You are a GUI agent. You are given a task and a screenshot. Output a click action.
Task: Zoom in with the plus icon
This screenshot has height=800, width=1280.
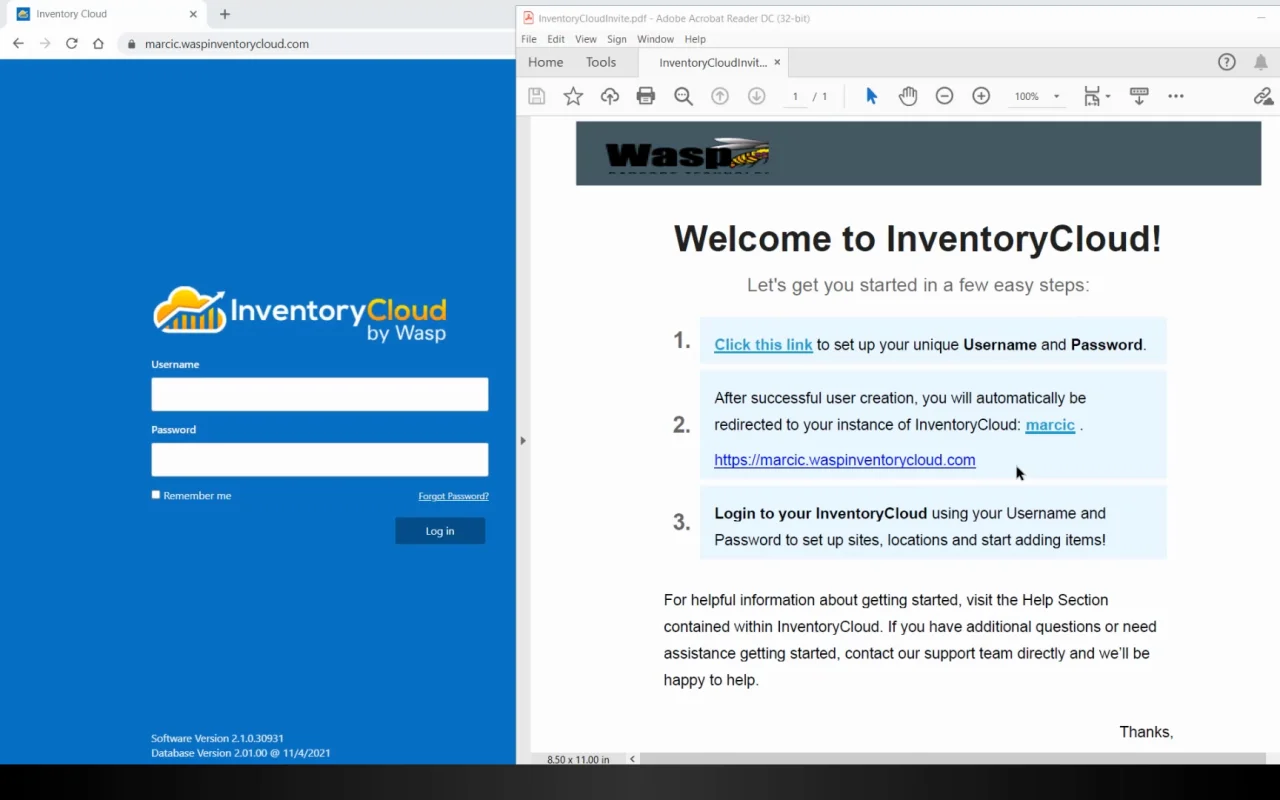tap(981, 96)
